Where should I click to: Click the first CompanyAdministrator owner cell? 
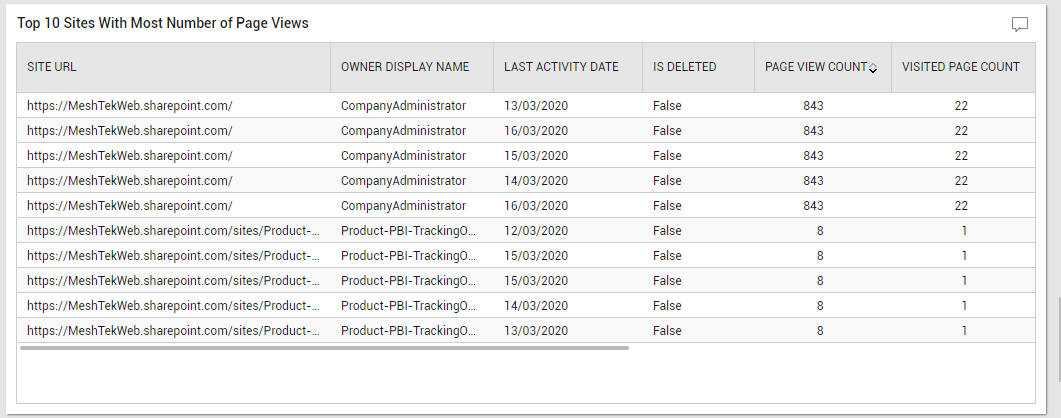(x=403, y=105)
